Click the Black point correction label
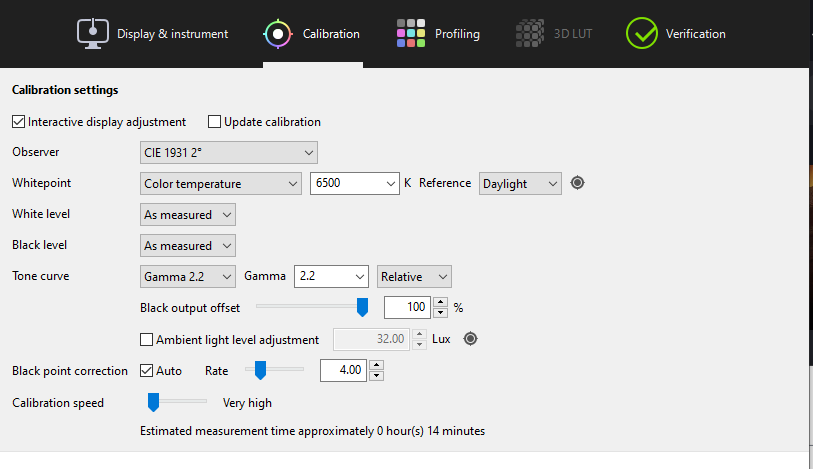 (x=70, y=371)
